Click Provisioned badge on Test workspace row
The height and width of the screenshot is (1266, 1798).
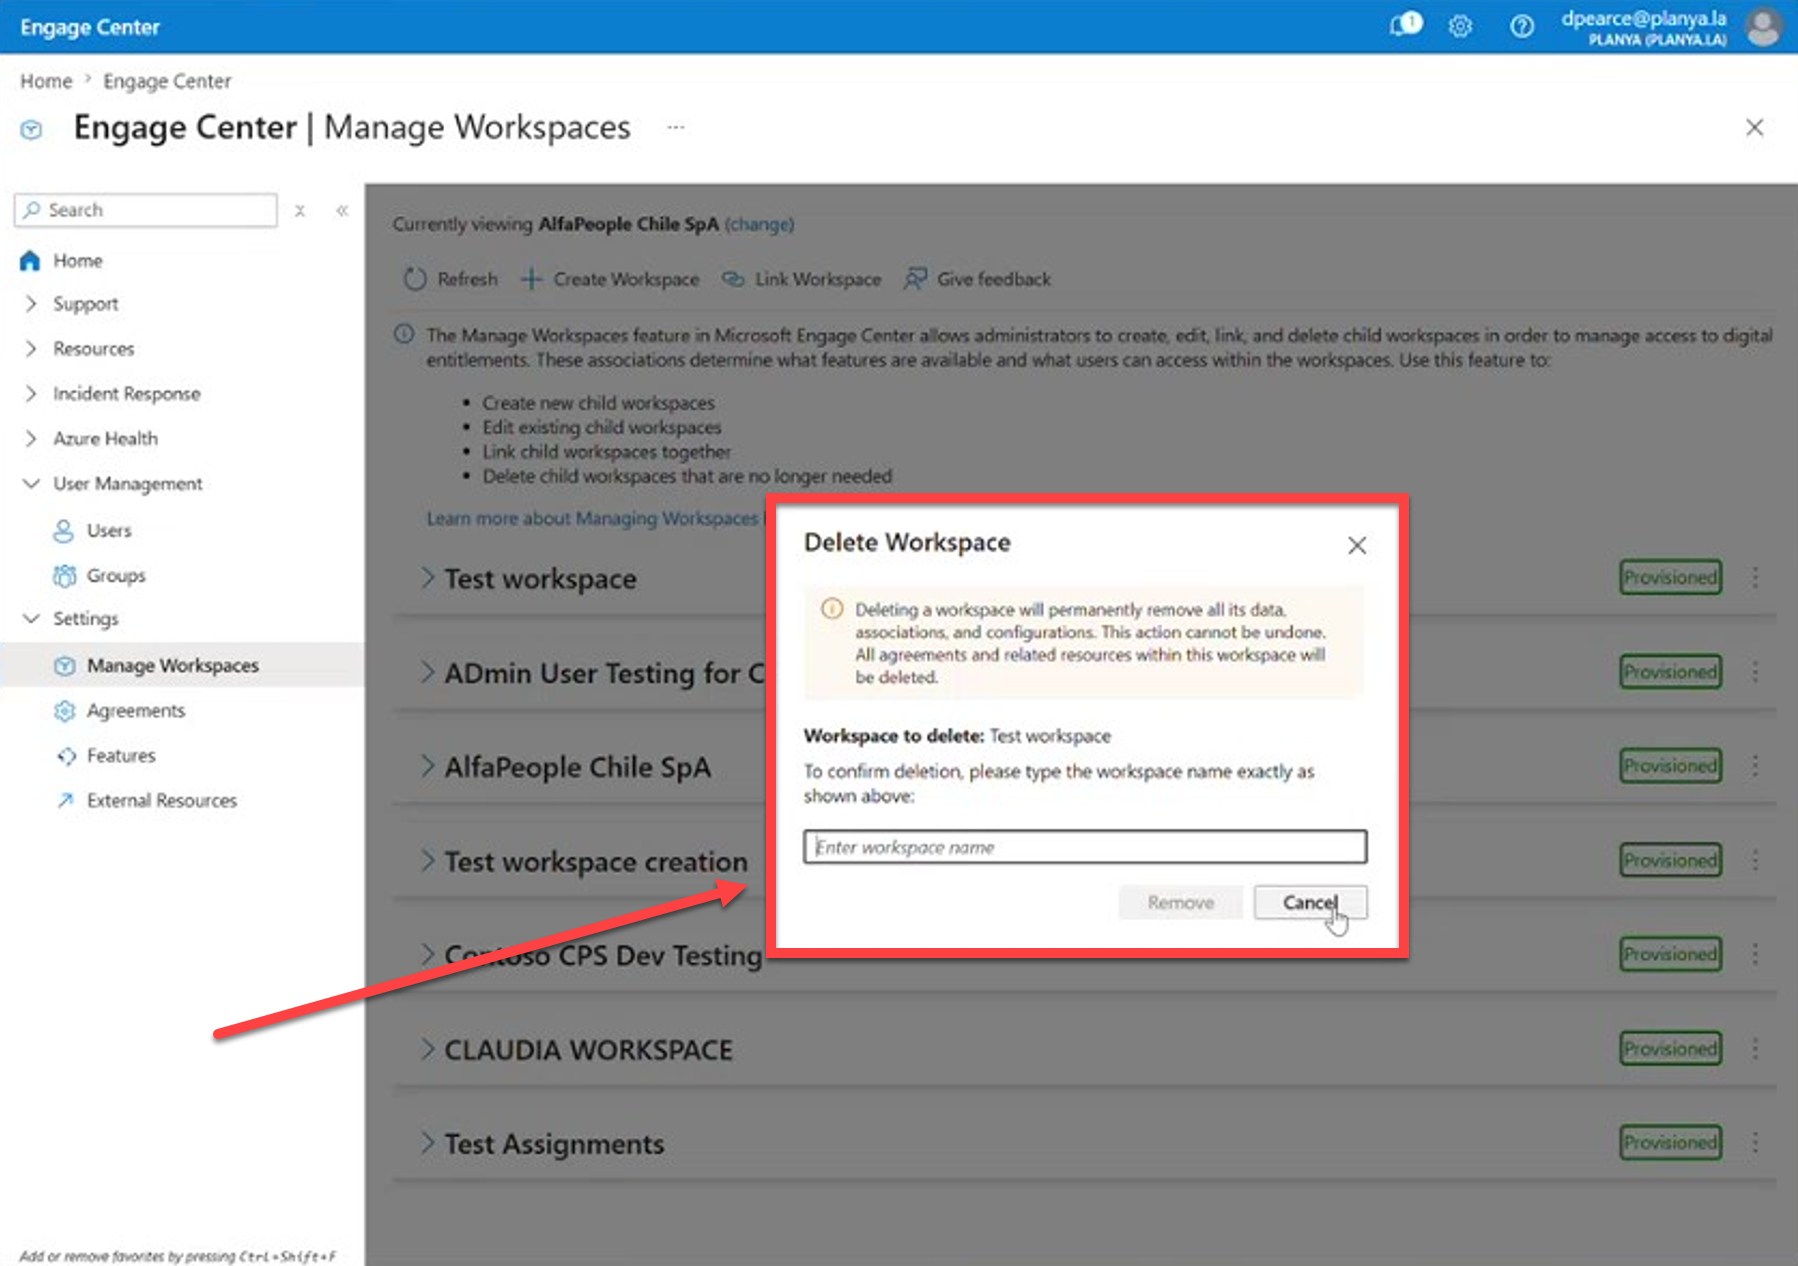pyautogui.click(x=1671, y=577)
